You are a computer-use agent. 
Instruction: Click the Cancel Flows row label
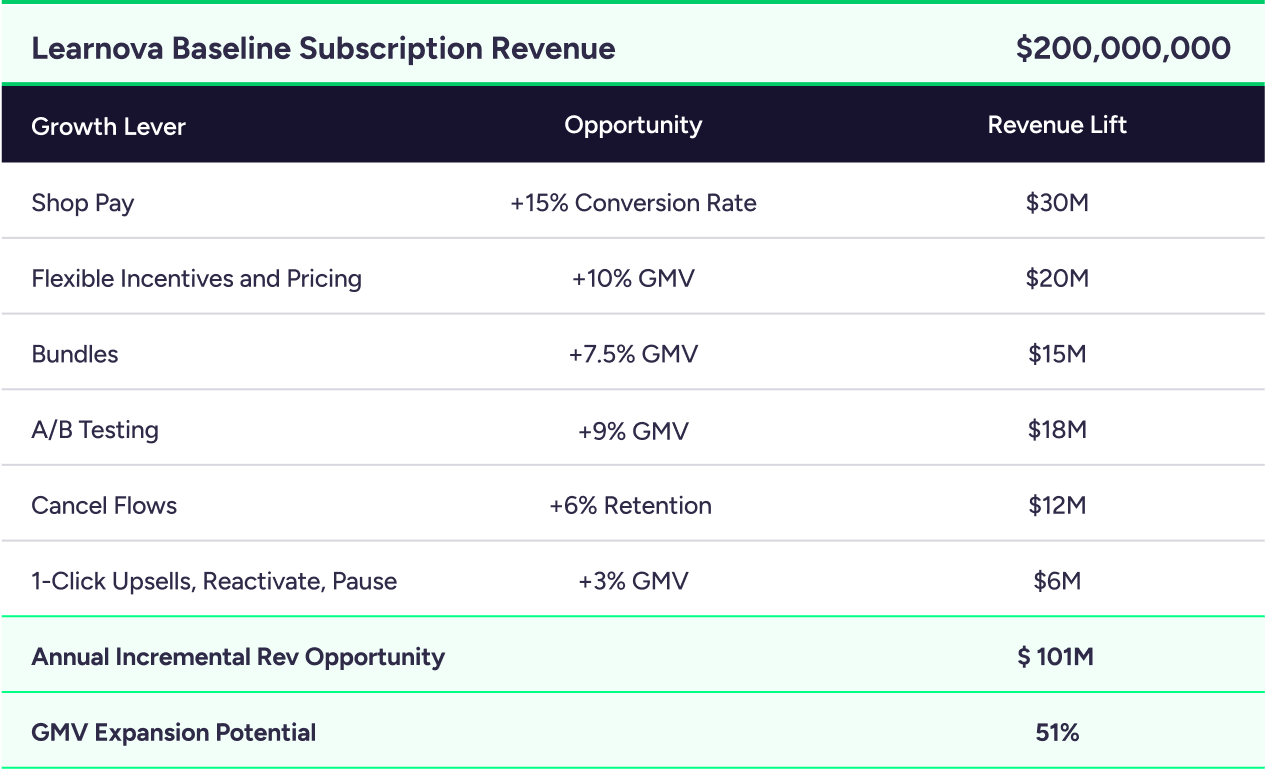point(104,505)
